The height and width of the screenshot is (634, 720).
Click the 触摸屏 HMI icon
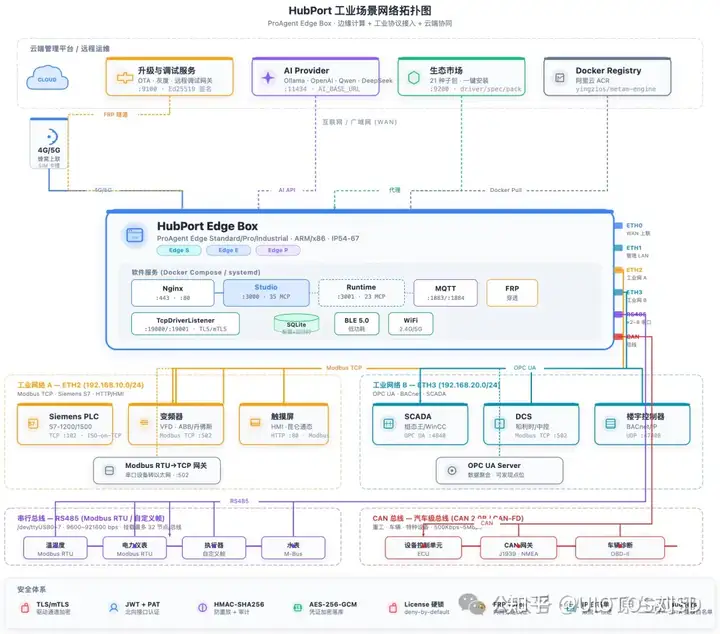[255, 422]
